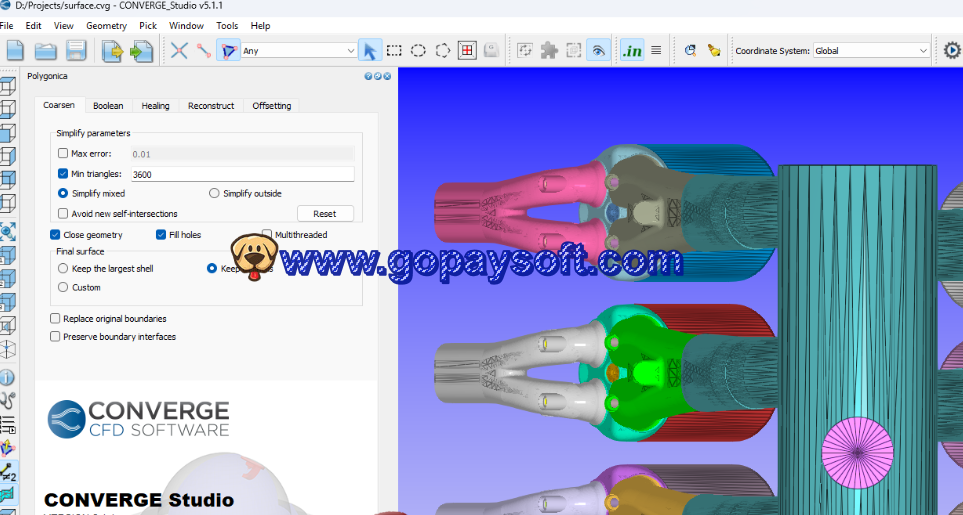Expand the Any pick filter dropdown

click(x=299, y=50)
